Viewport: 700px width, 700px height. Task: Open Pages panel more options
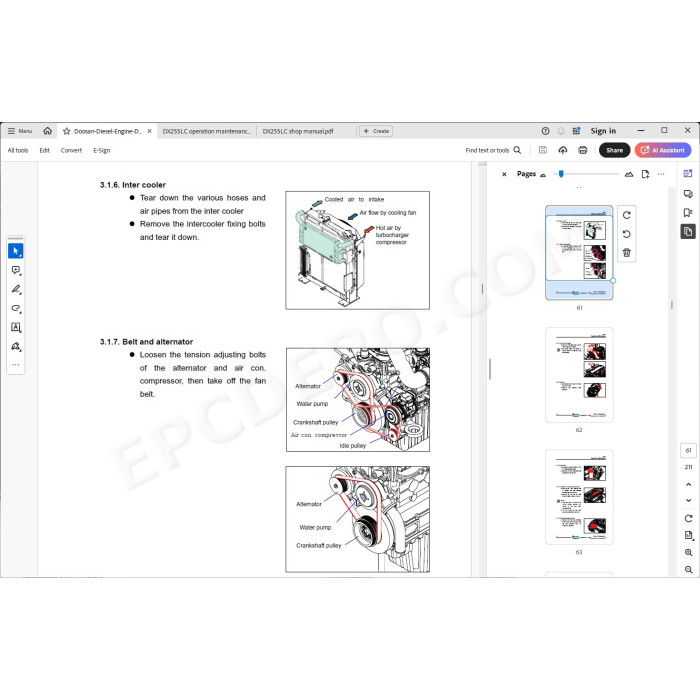(x=661, y=174)
